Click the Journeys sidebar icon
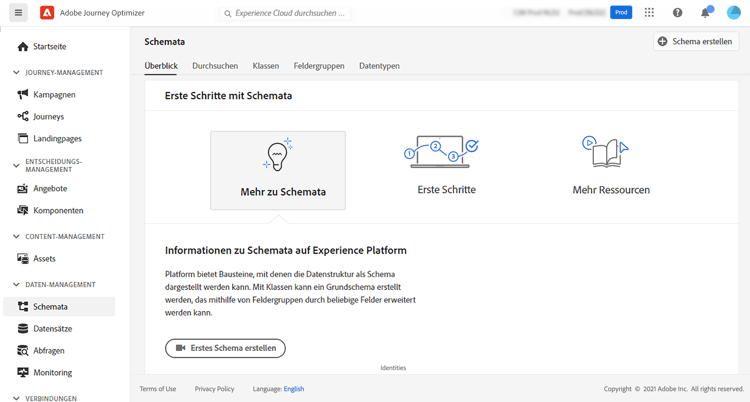750x402 pixels. 23,117
